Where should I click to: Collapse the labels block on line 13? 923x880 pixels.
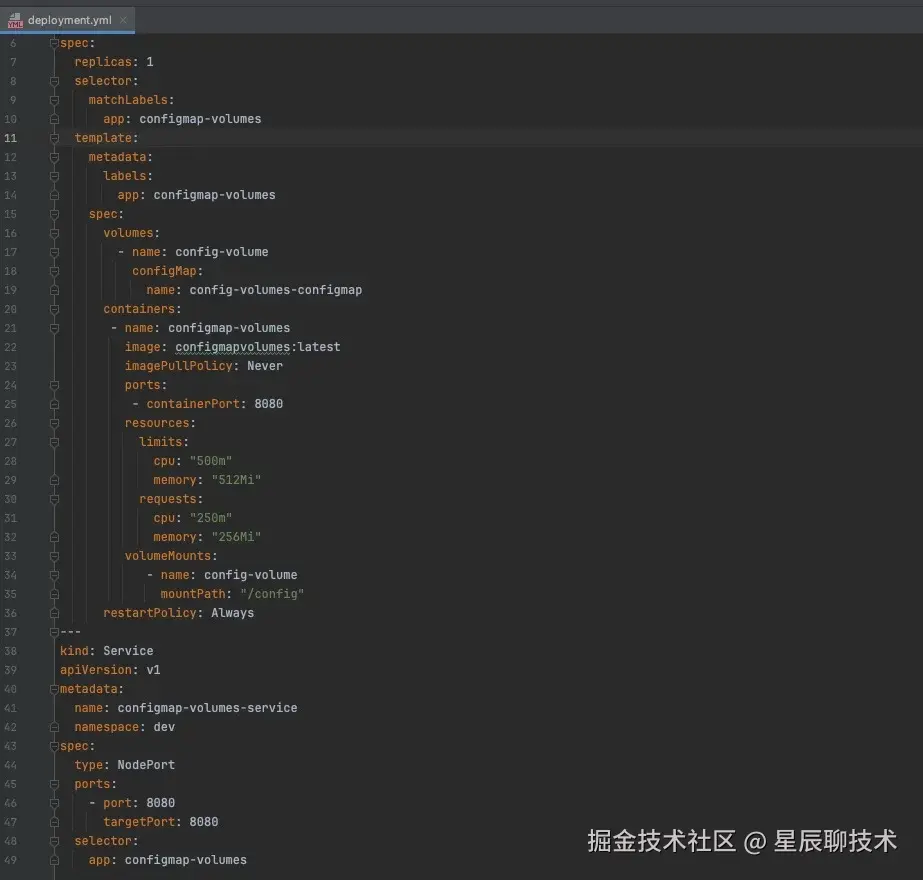[x=54, y=176]
